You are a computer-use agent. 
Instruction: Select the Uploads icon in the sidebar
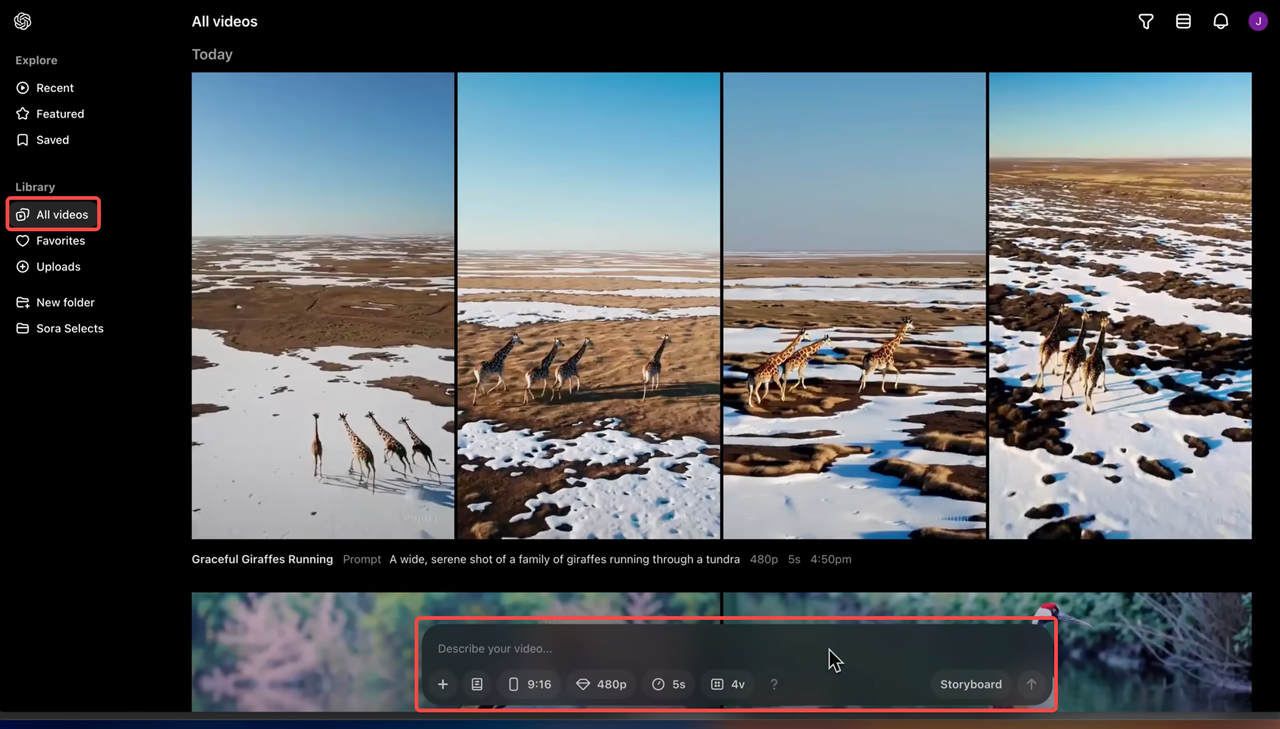pos(22,266)
